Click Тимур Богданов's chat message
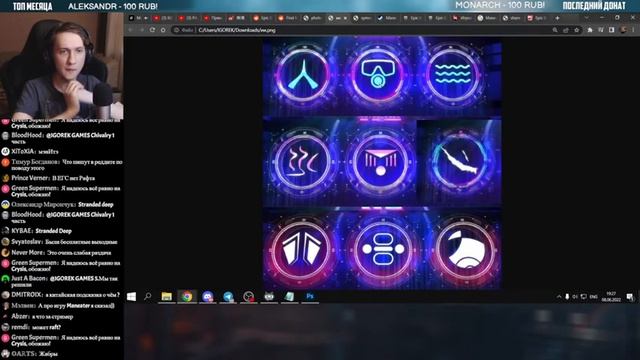This screenshot has height=360, width=640. [62, 165]
